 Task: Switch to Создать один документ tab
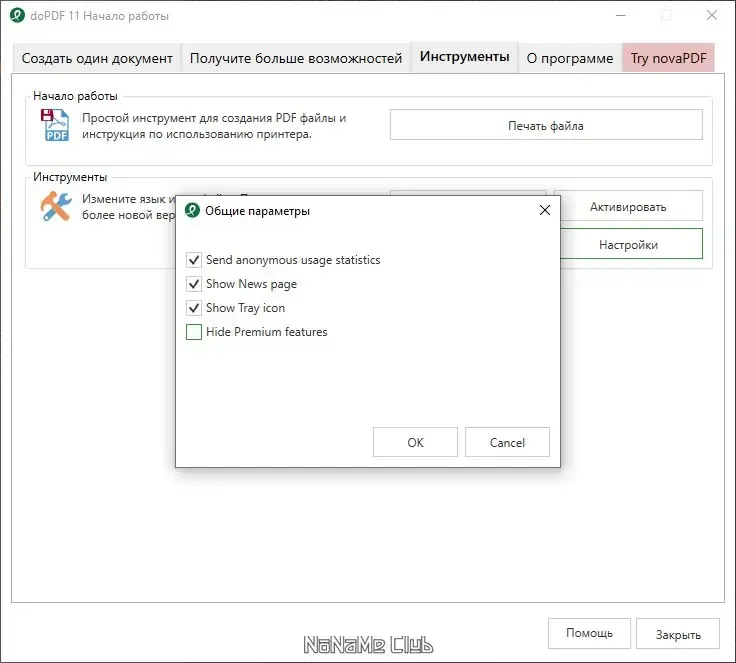click(97, 58)
